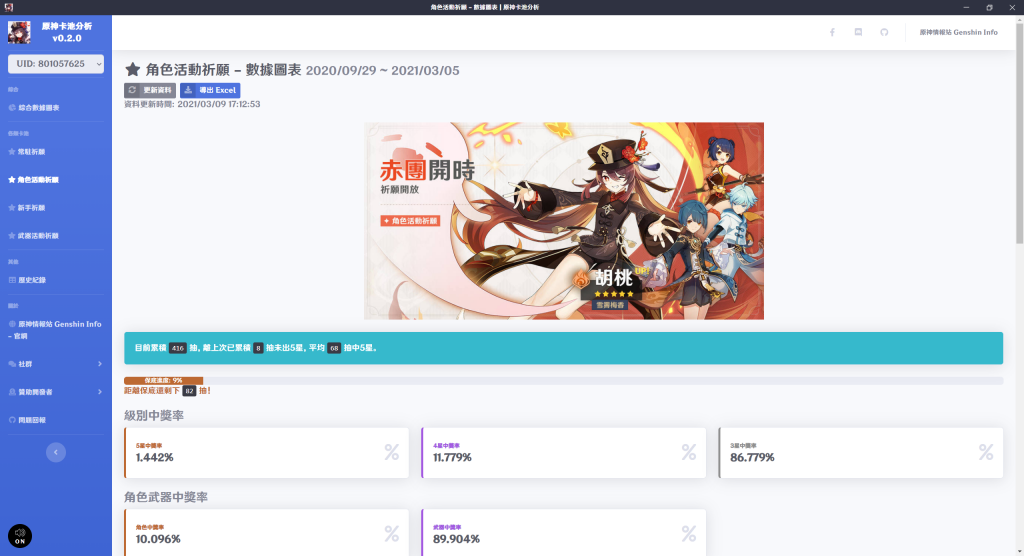Open the GitHub icon in top bar
Screen dimensions: 1024x556
(884, 32)
